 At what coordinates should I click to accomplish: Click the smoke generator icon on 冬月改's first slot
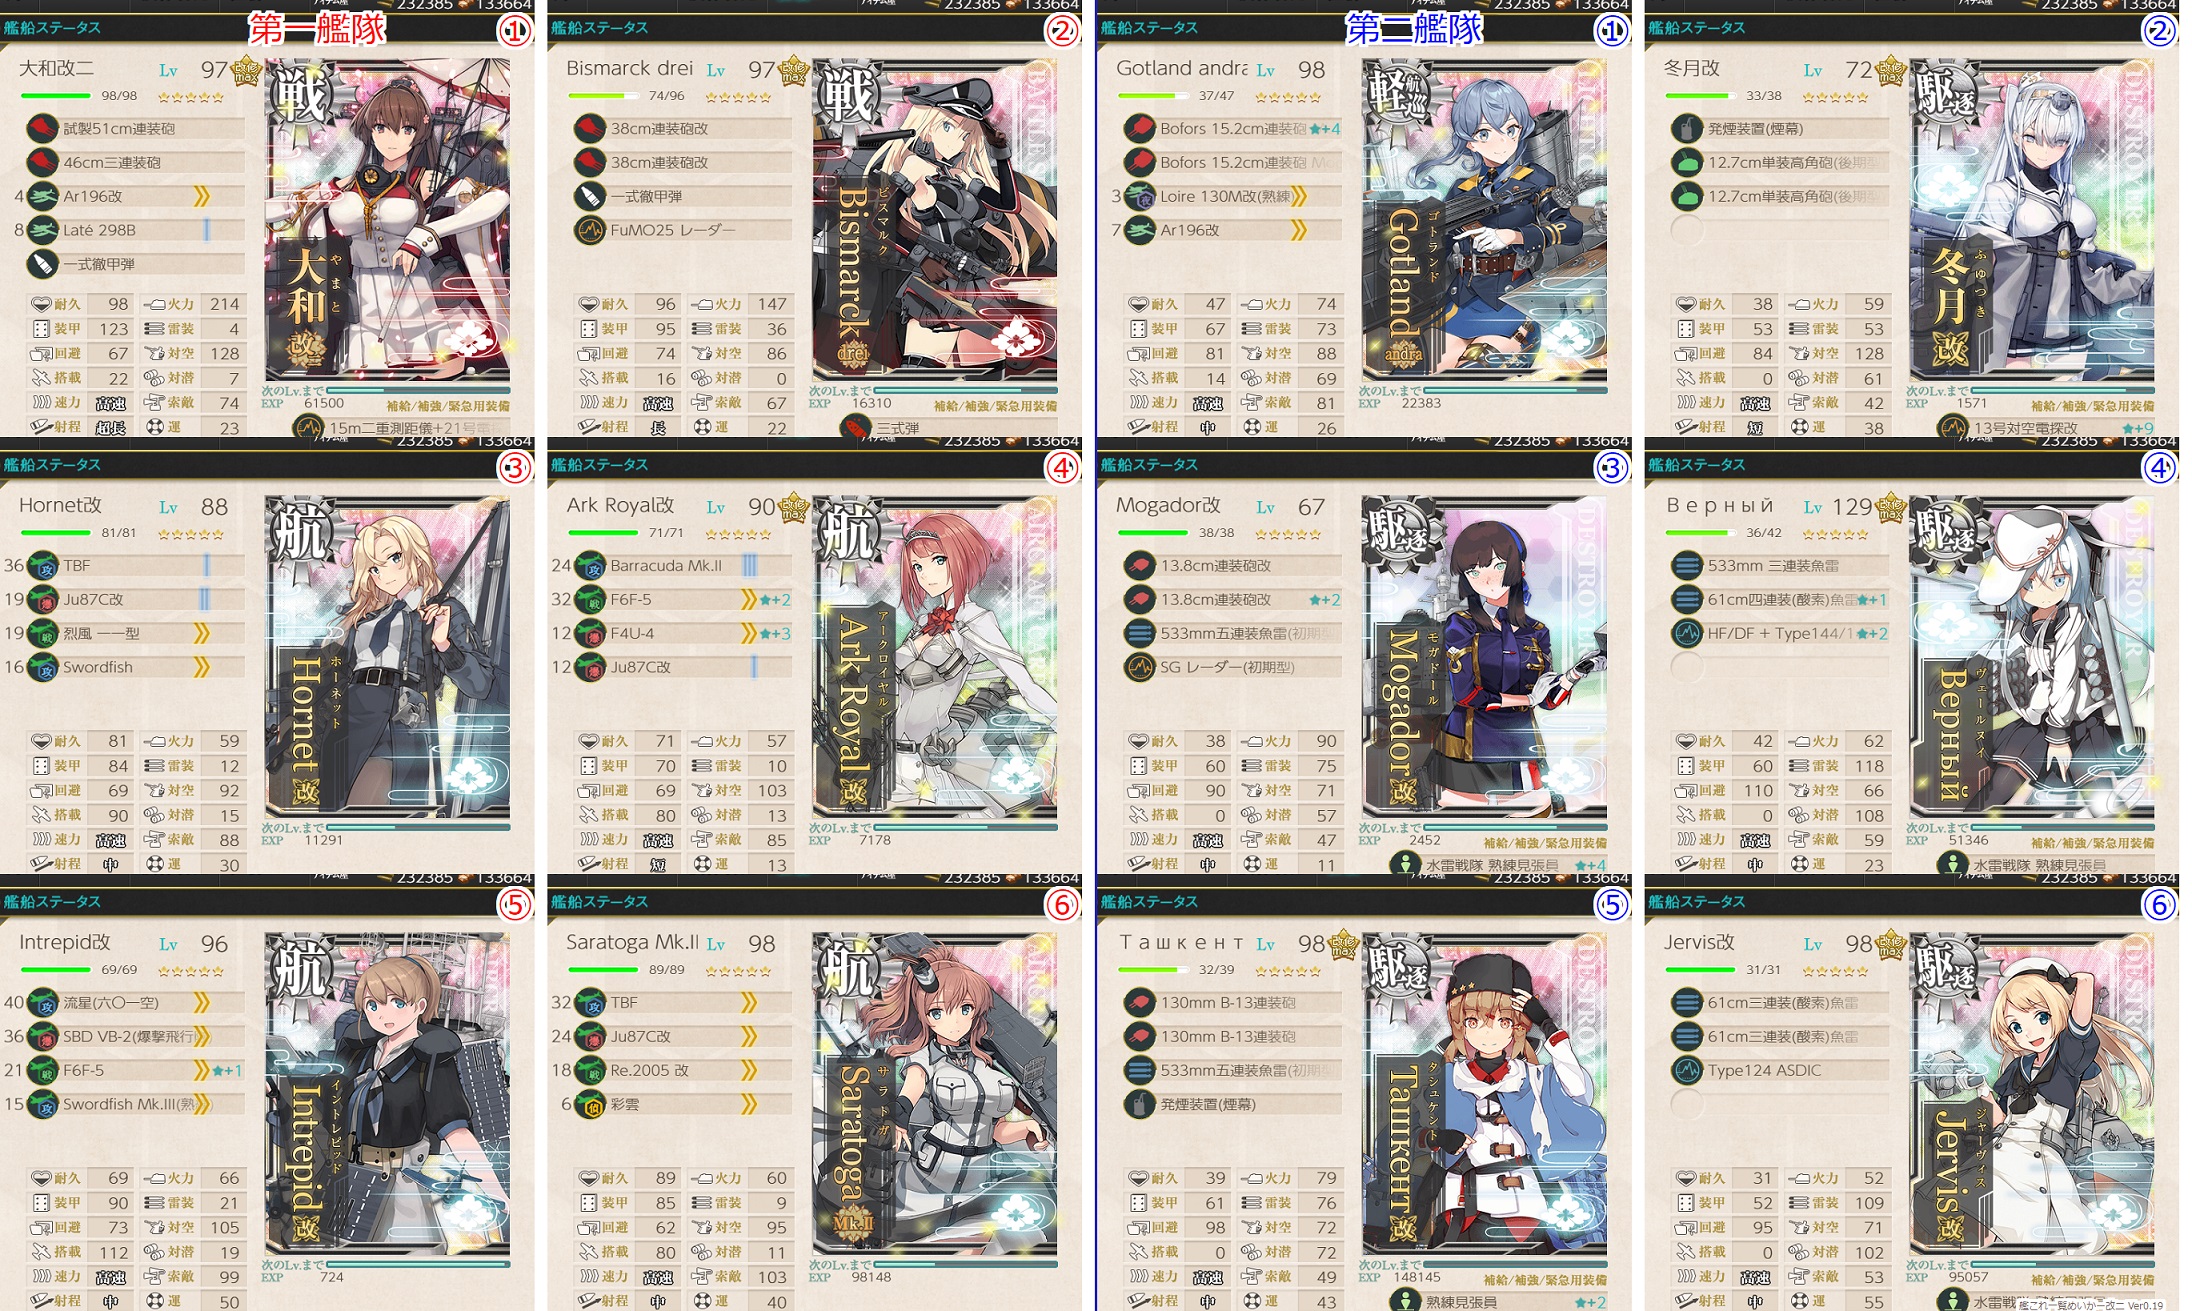1687,128
